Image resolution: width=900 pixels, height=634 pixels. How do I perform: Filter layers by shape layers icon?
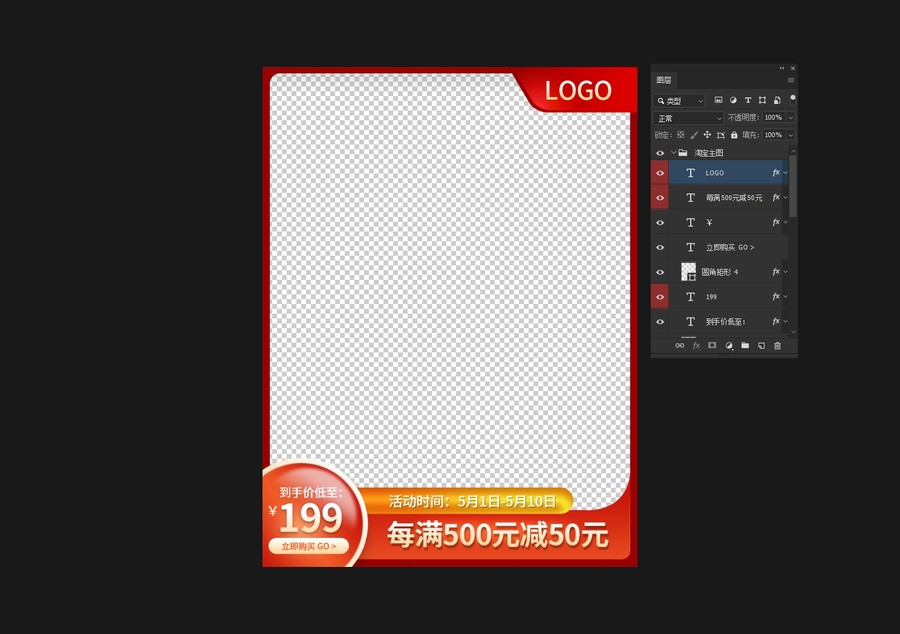762,100
